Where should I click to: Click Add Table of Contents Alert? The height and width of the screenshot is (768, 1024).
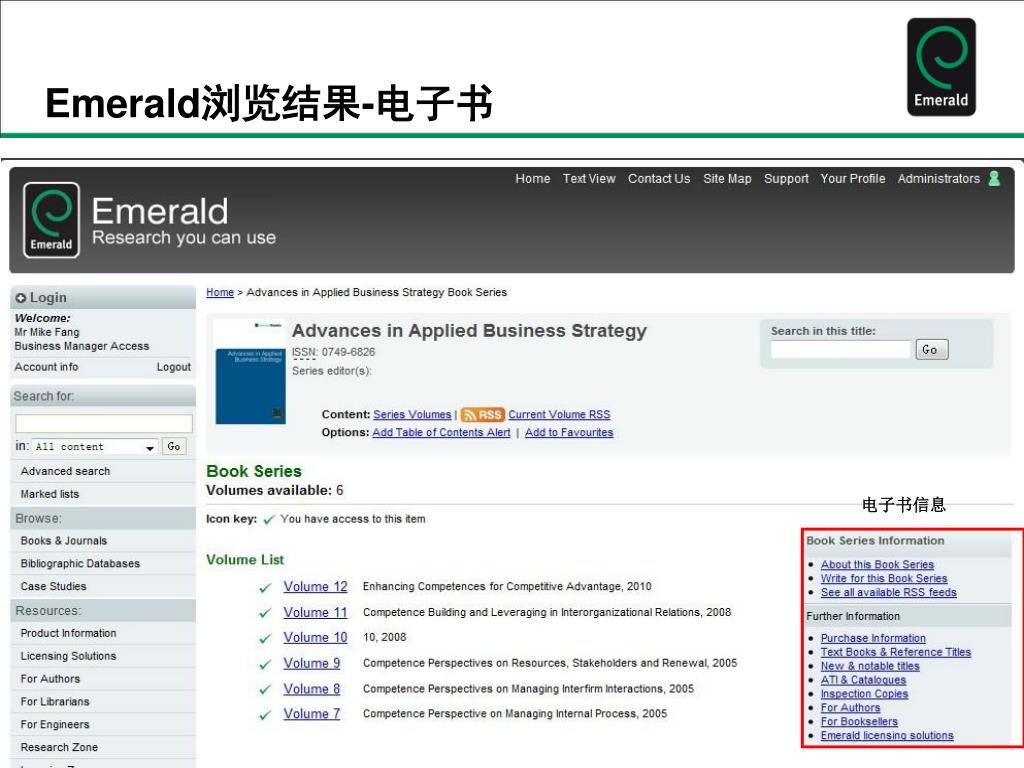tap(441, 432)
